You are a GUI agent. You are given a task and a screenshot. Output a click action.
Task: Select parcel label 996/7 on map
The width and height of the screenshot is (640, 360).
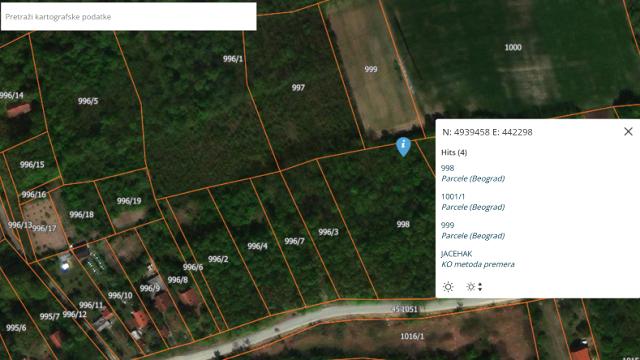point(294,241)
